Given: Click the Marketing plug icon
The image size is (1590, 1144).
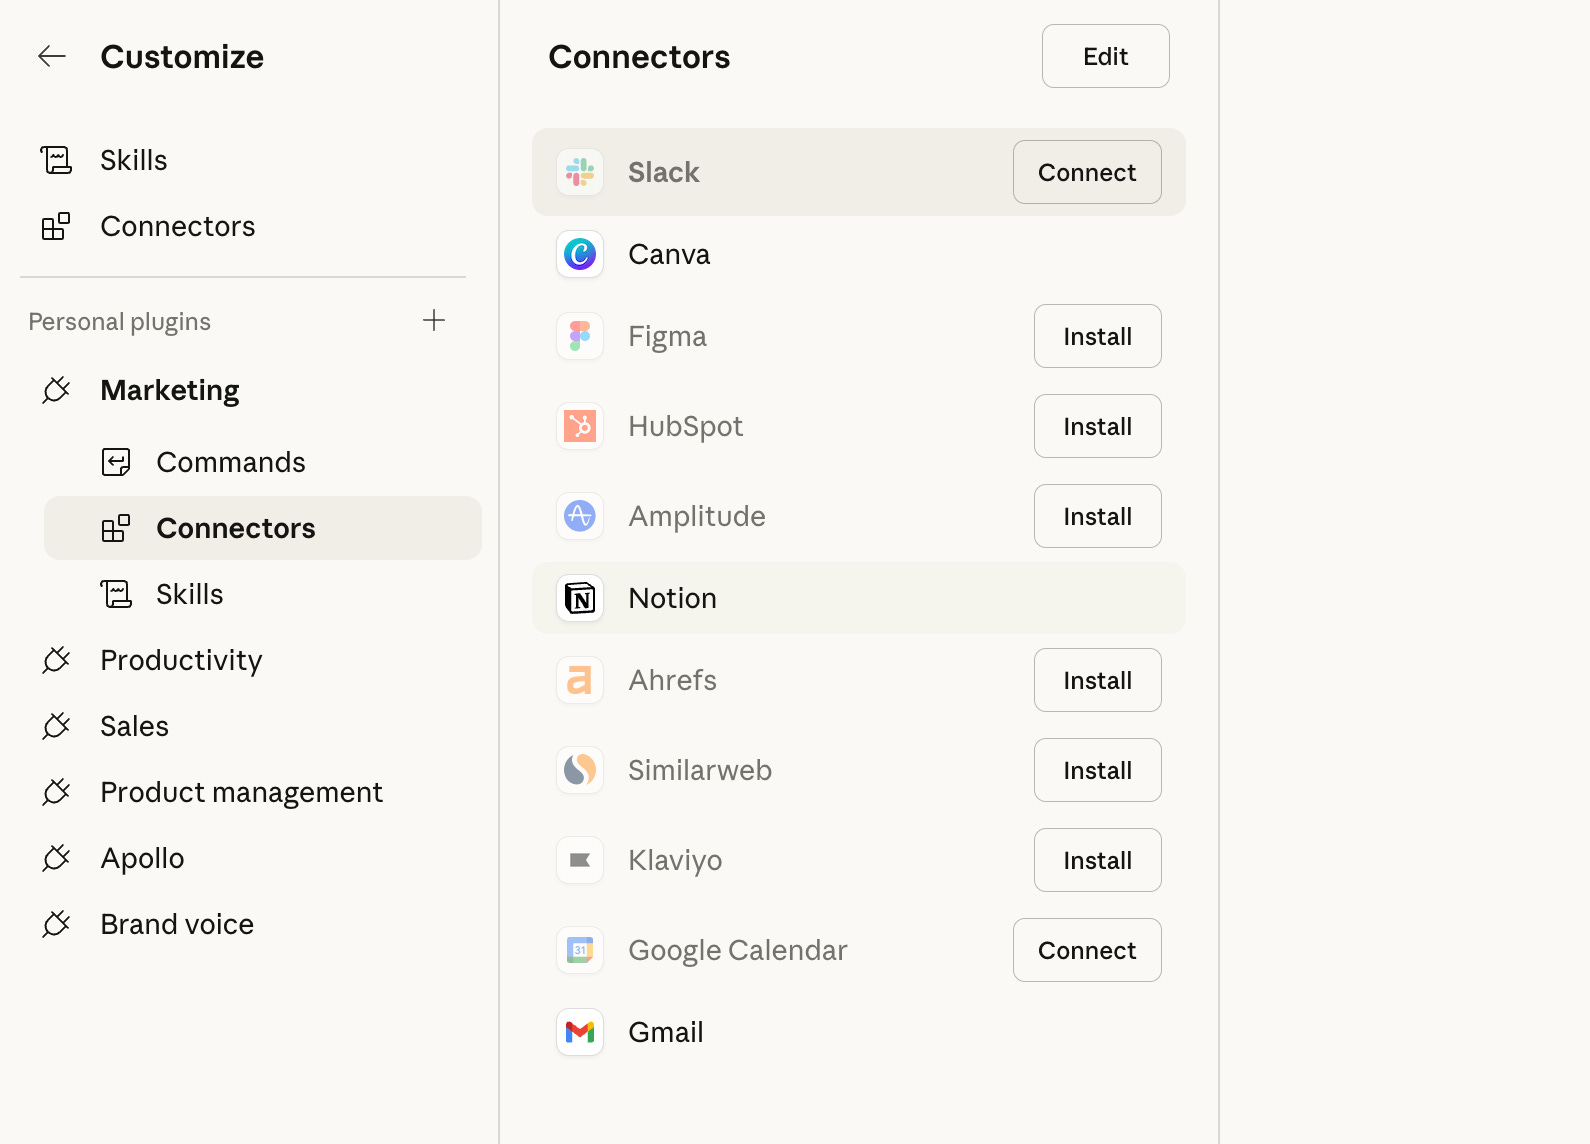Looking at the screenshot, I should [56, 390].
